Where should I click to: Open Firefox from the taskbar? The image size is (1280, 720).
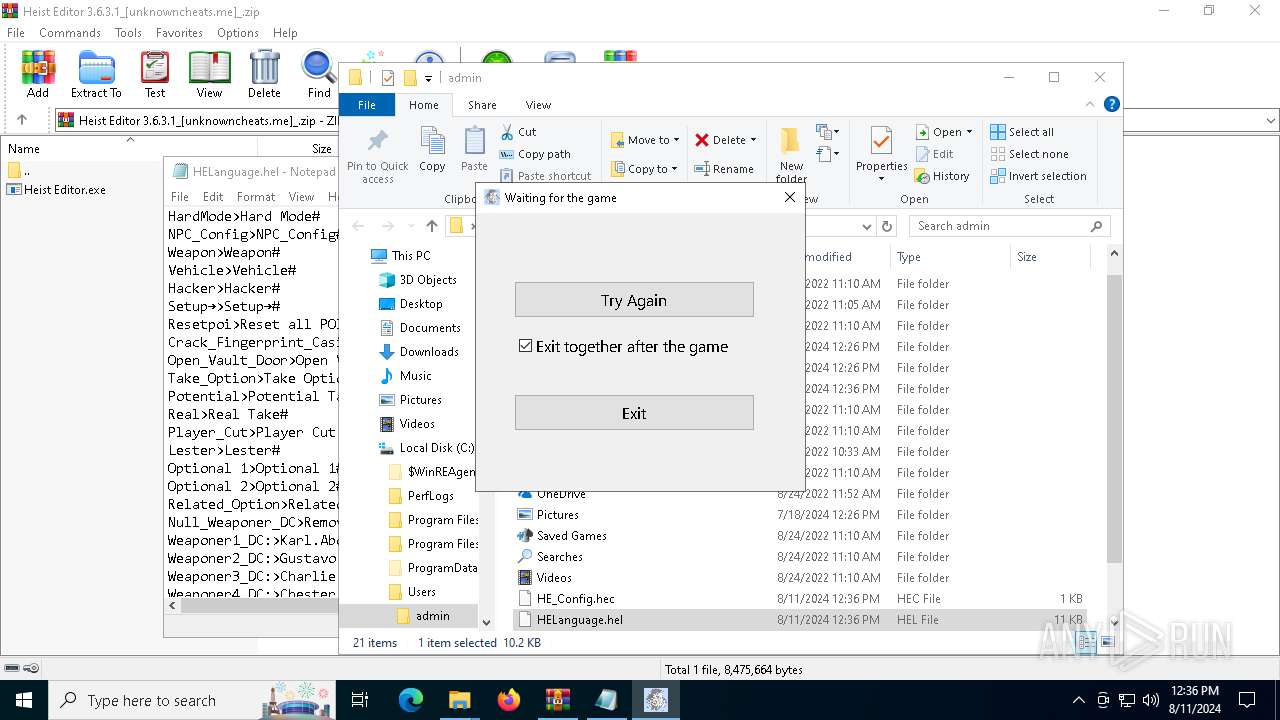[509, 700]
